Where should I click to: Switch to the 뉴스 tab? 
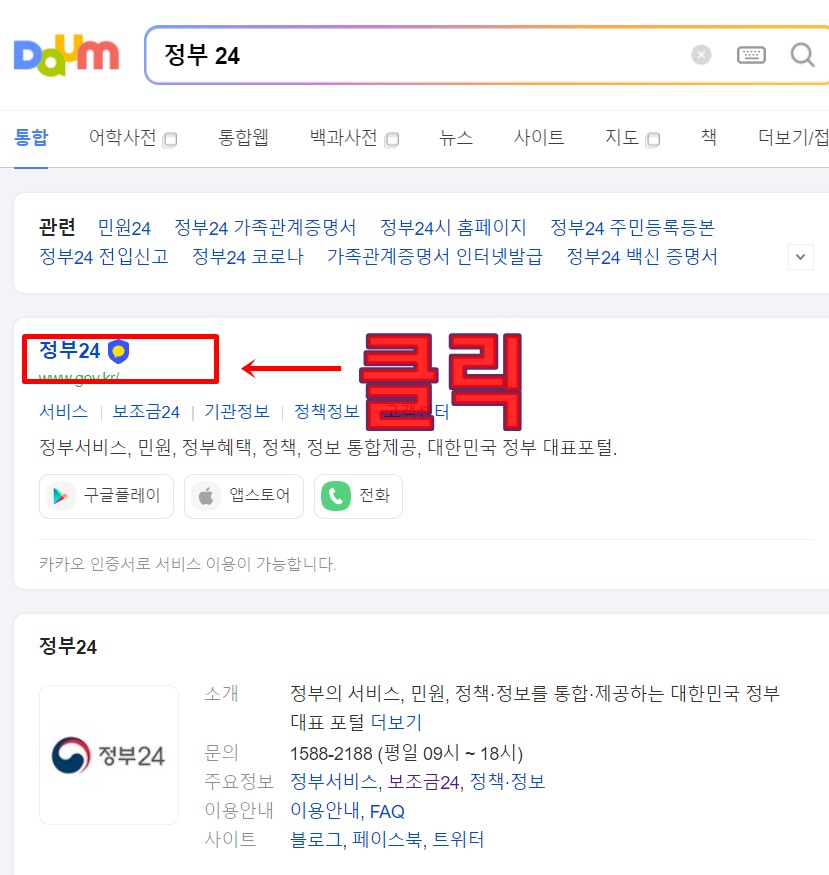click(x=456, y=137)
